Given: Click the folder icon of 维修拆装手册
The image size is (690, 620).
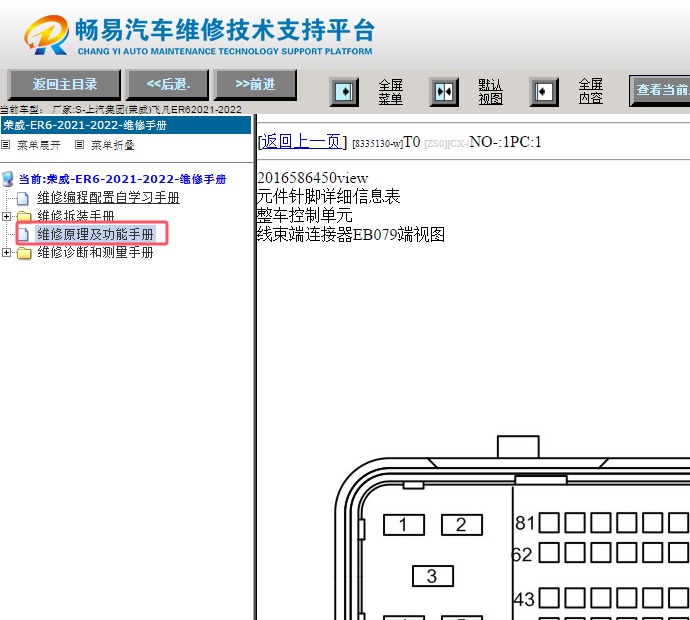Looking at the screenshot, I should tap(24, 216).
